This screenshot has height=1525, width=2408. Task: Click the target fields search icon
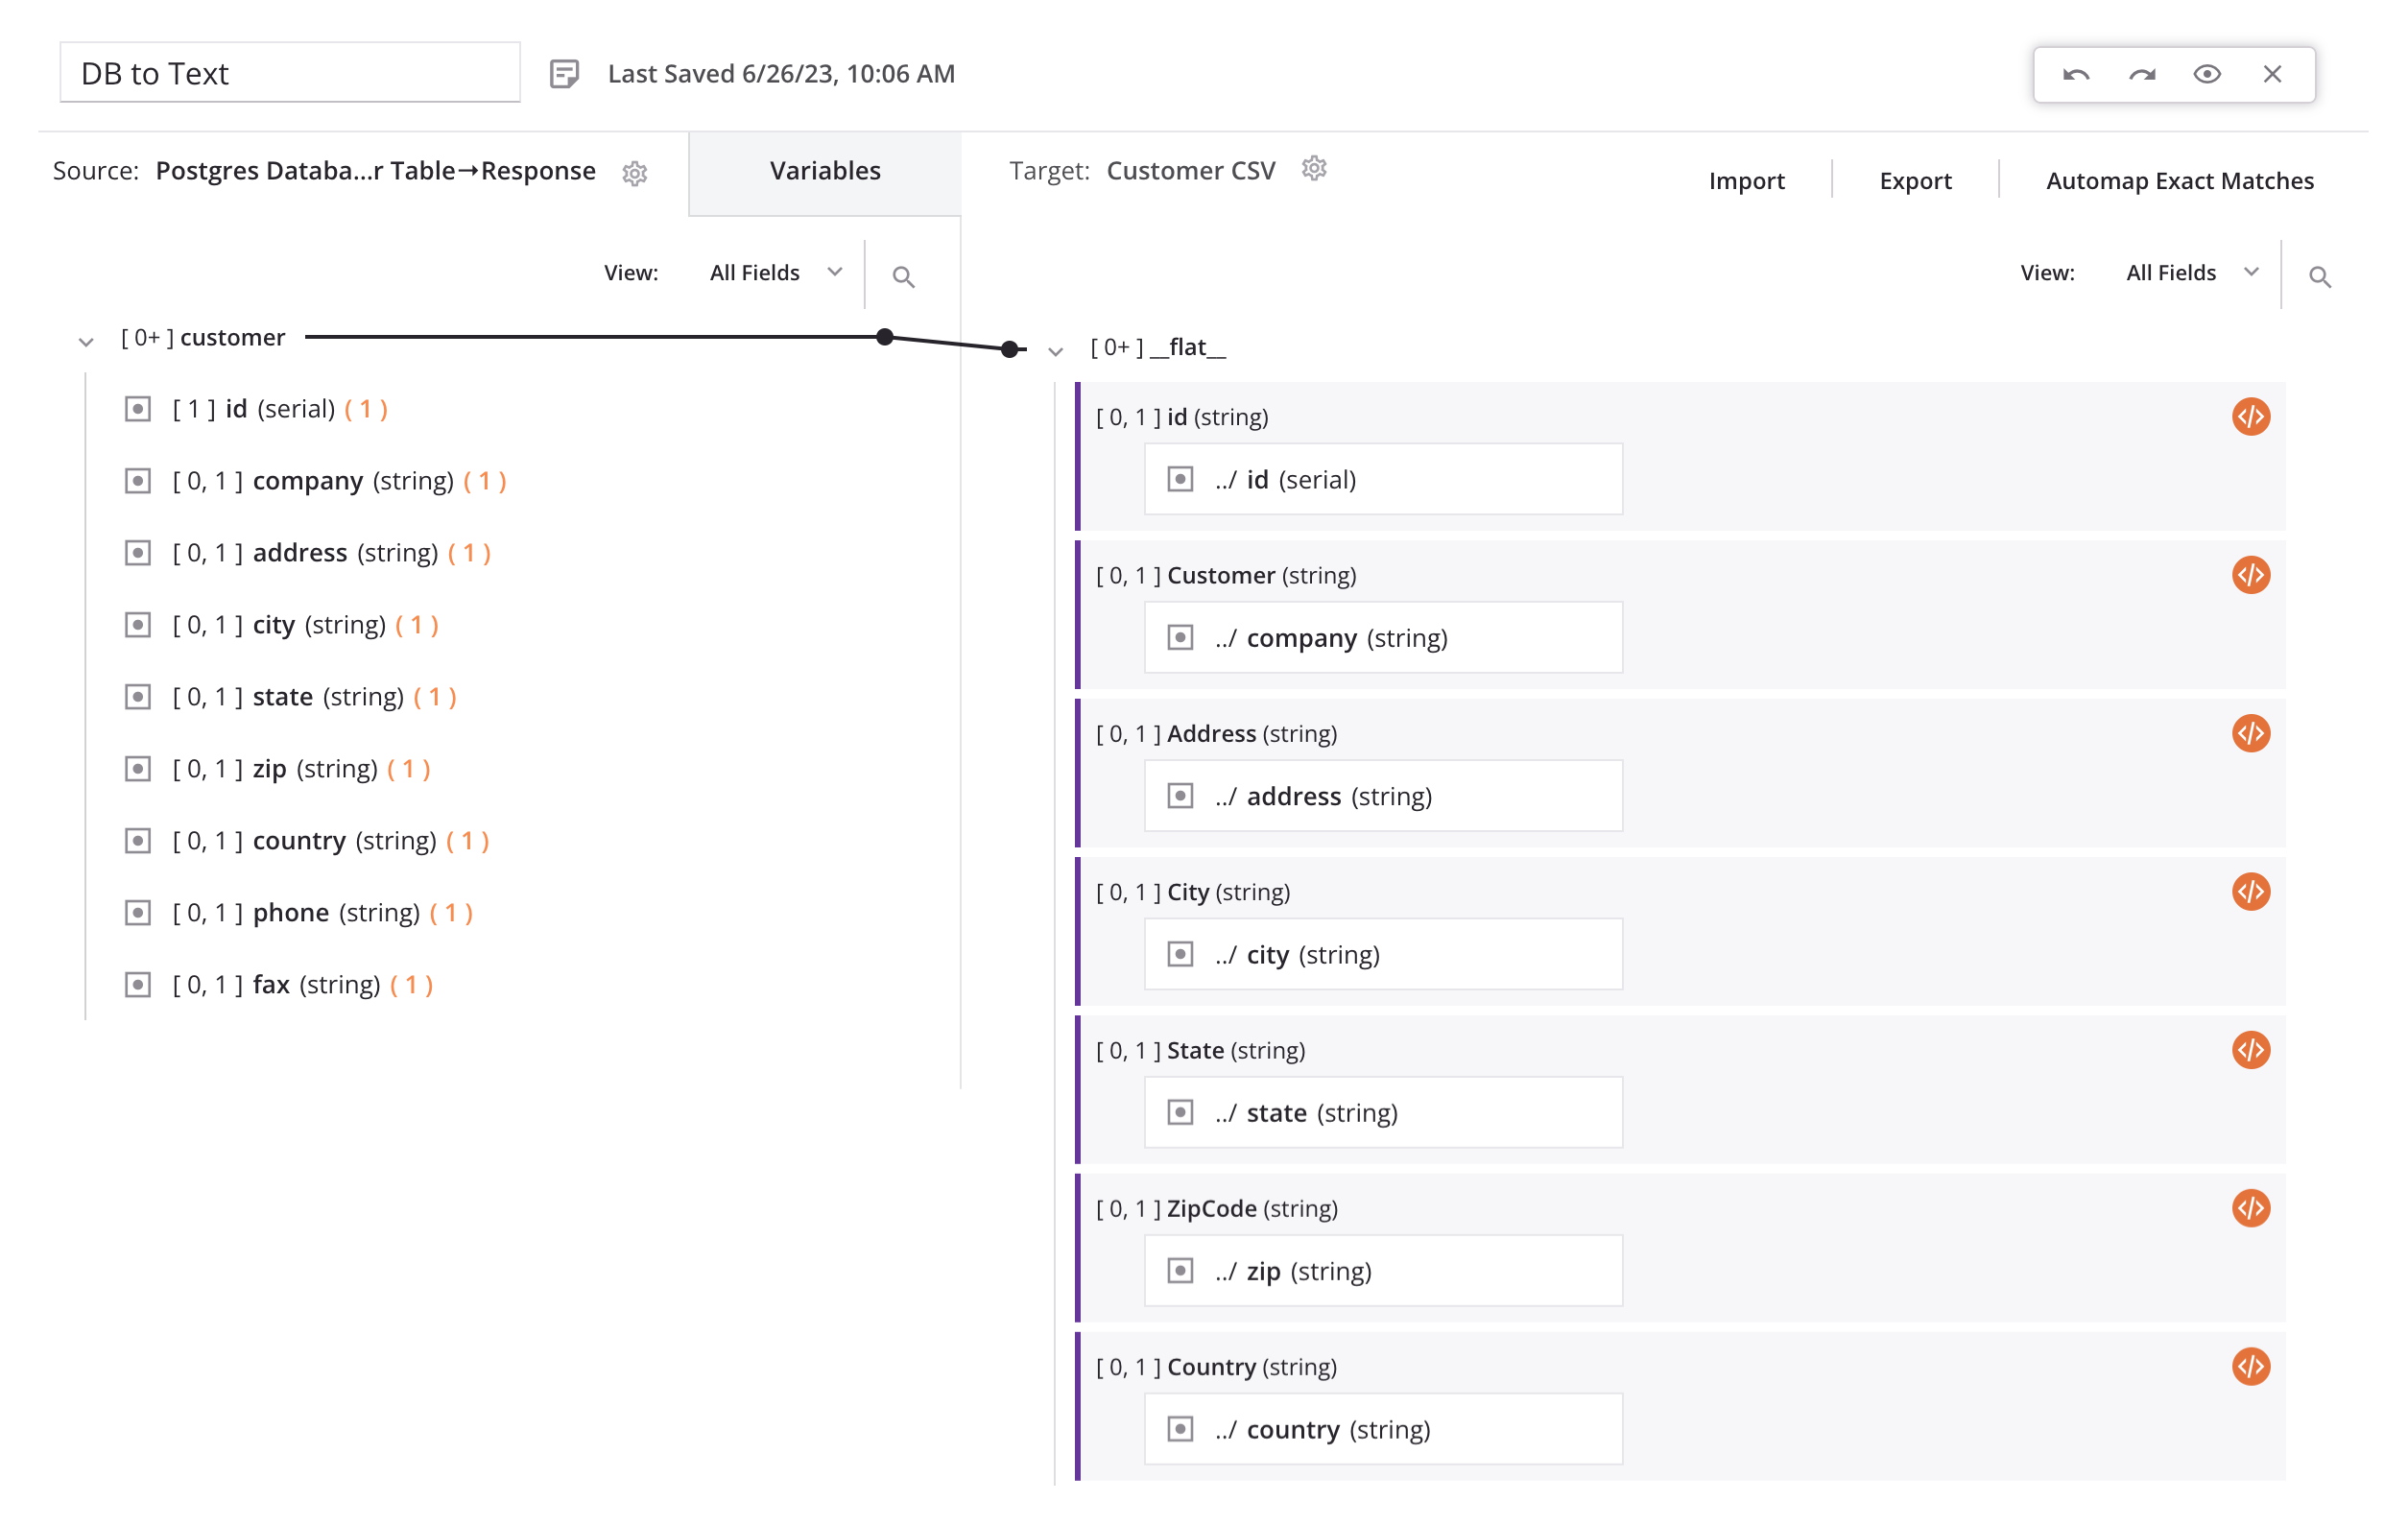[x=2319, y=277]
